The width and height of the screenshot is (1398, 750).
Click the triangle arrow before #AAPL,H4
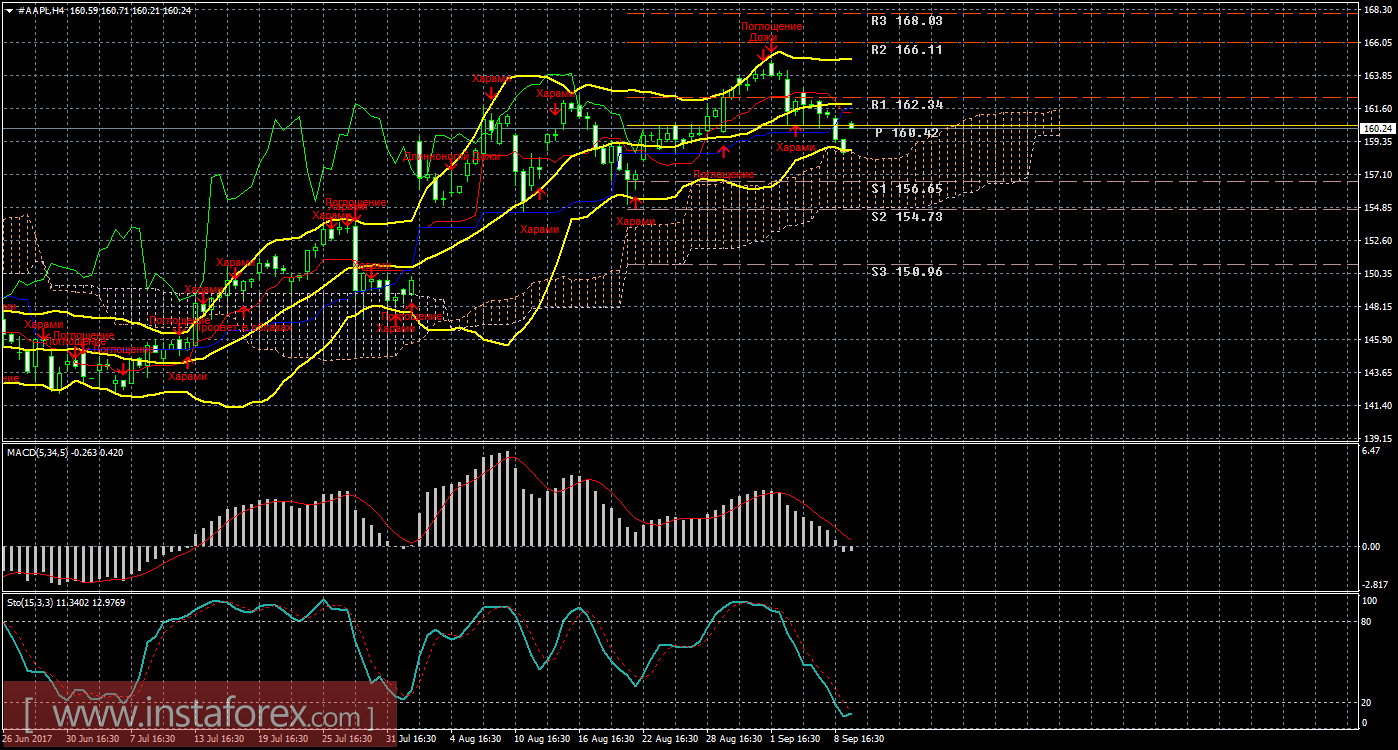9,9
